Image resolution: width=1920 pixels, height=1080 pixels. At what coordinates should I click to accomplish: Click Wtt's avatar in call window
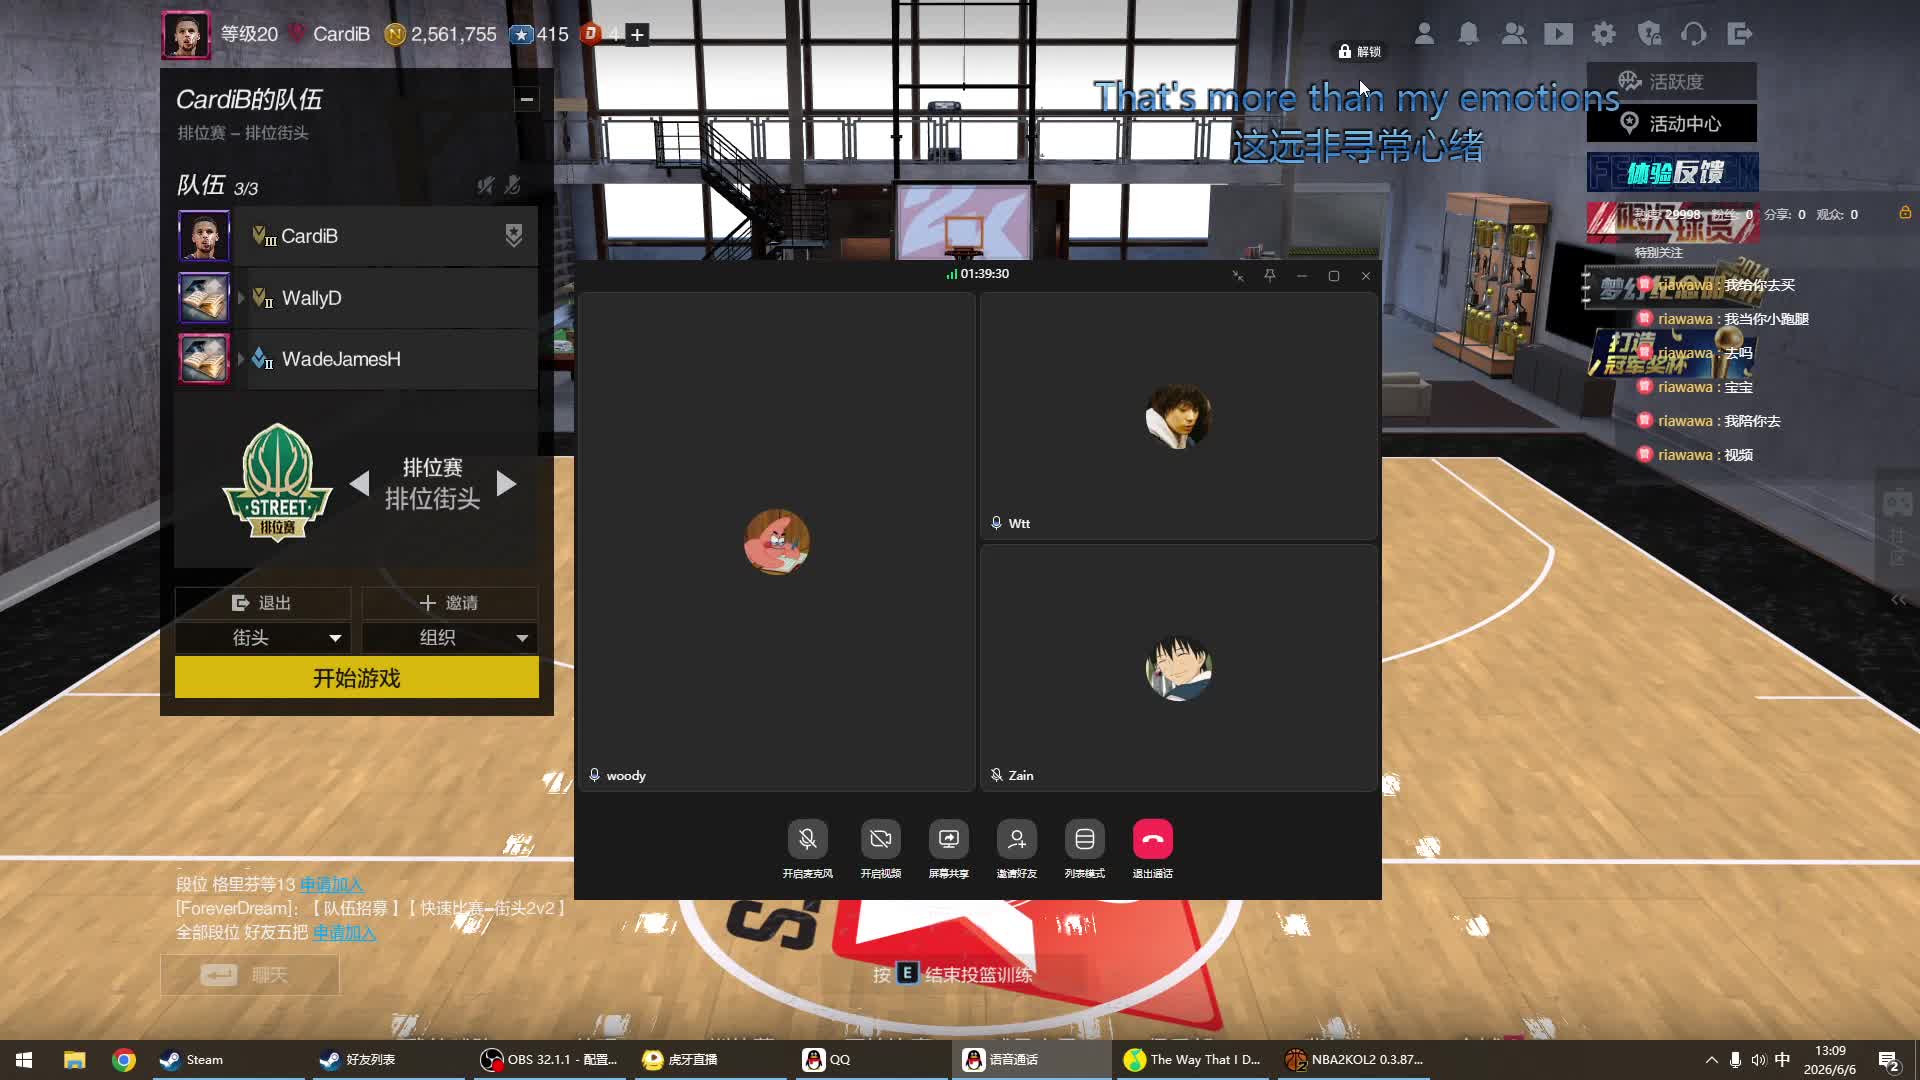click(x=1178, y=416)
